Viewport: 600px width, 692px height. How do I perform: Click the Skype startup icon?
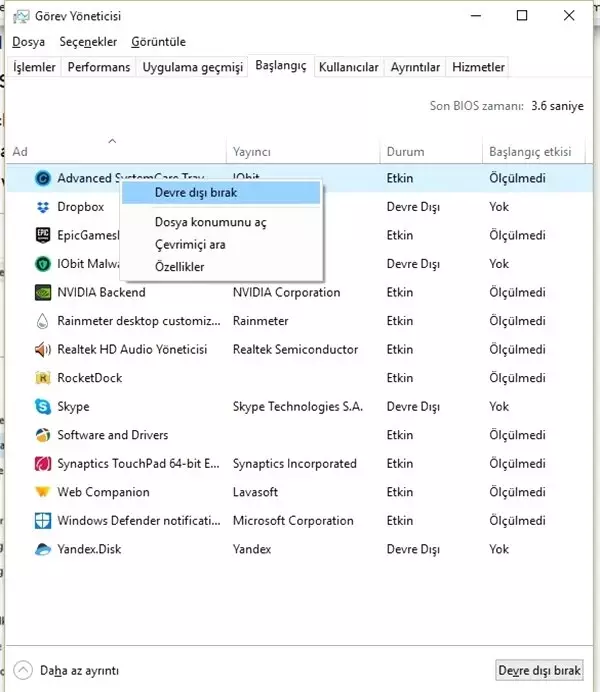(43, 406)
